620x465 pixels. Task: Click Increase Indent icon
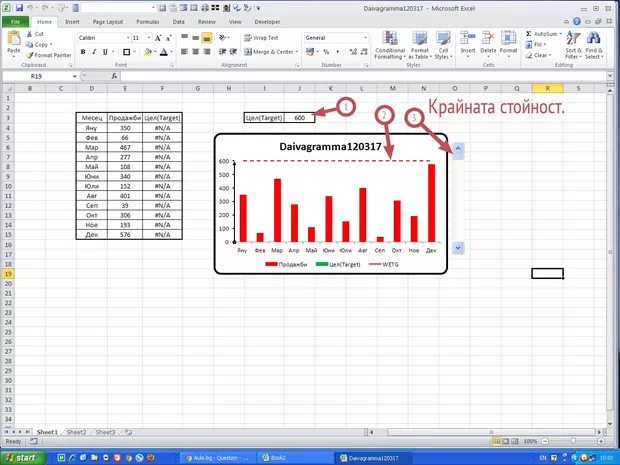click(233, 52)
